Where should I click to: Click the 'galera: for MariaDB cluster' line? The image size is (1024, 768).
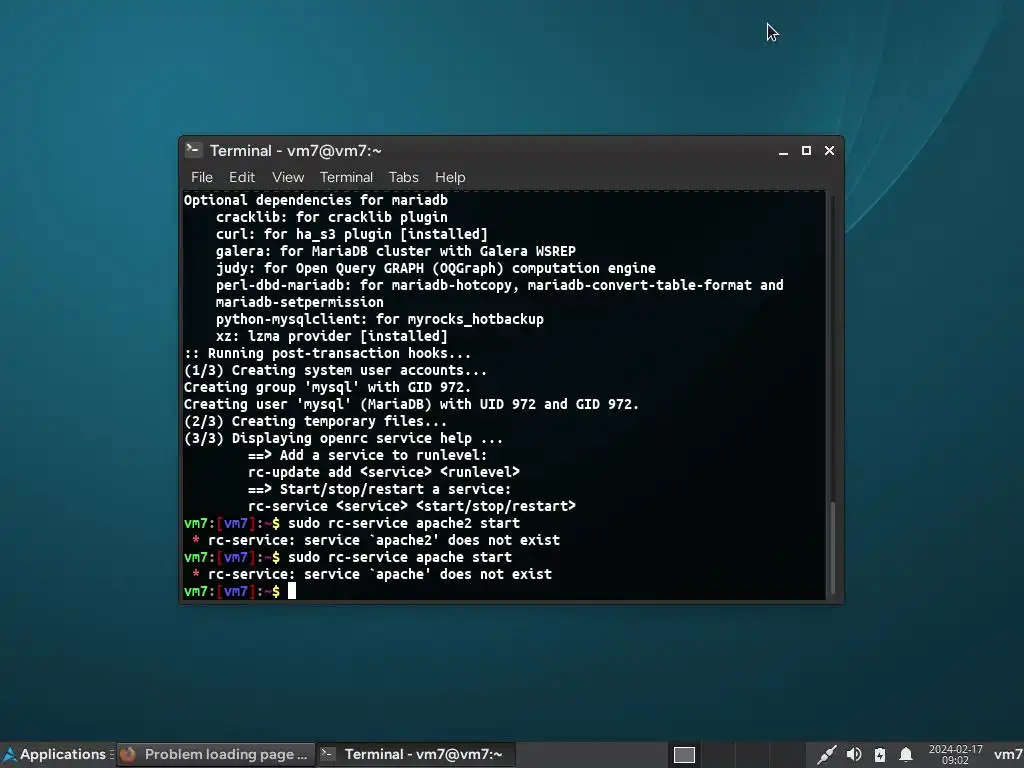pos(396,251)
